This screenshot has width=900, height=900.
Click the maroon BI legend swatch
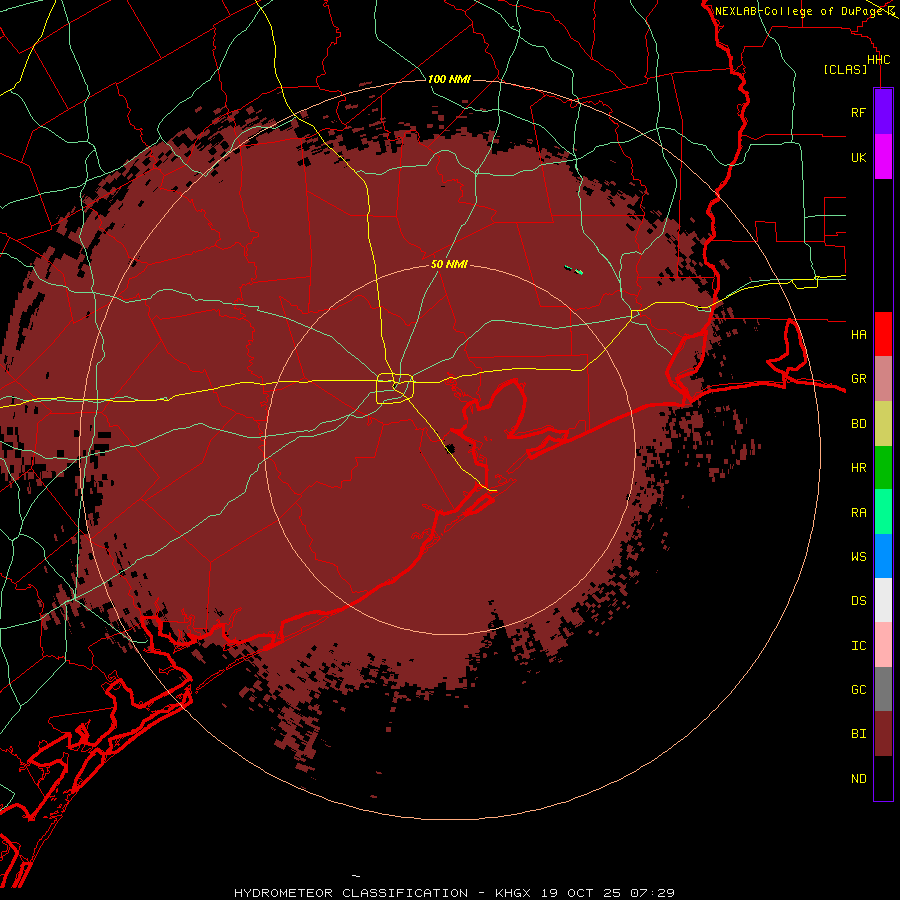pos(883,734)
